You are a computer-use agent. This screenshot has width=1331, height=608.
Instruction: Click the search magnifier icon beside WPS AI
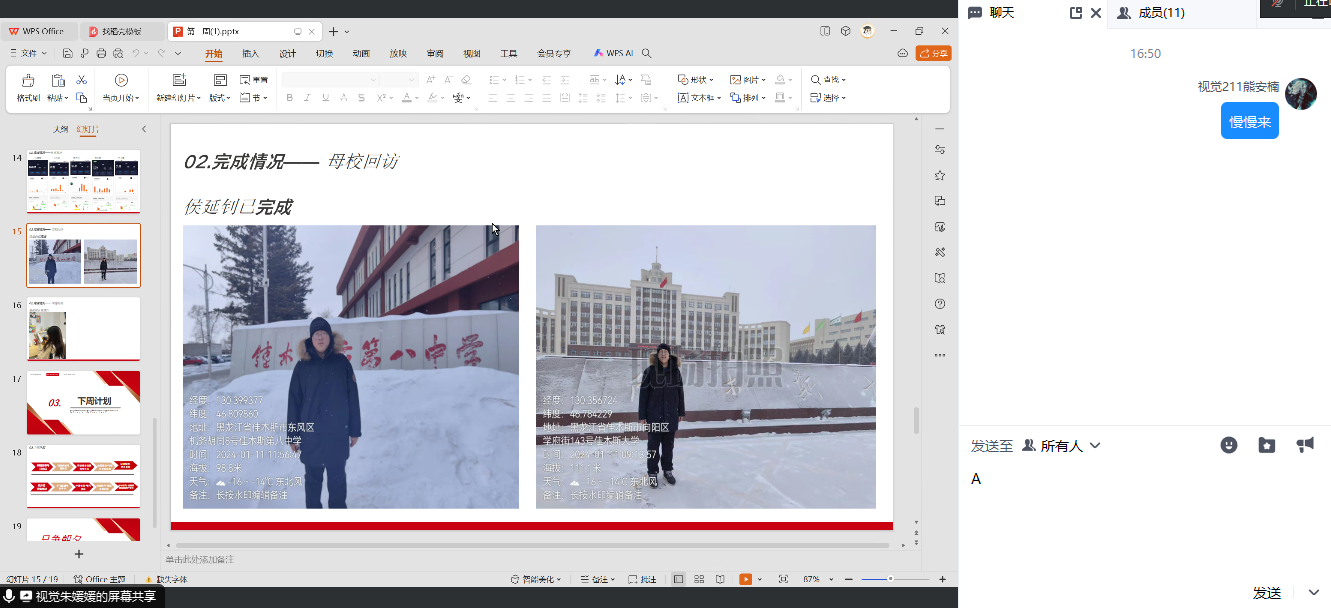click(x=647, y=53)
